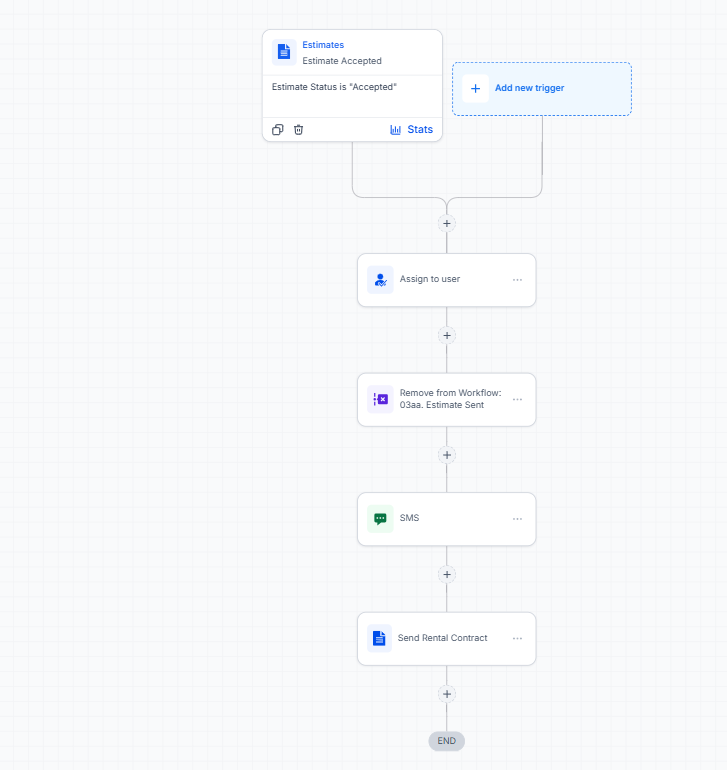
Task: Click Add new trigger
Action: 542,89
